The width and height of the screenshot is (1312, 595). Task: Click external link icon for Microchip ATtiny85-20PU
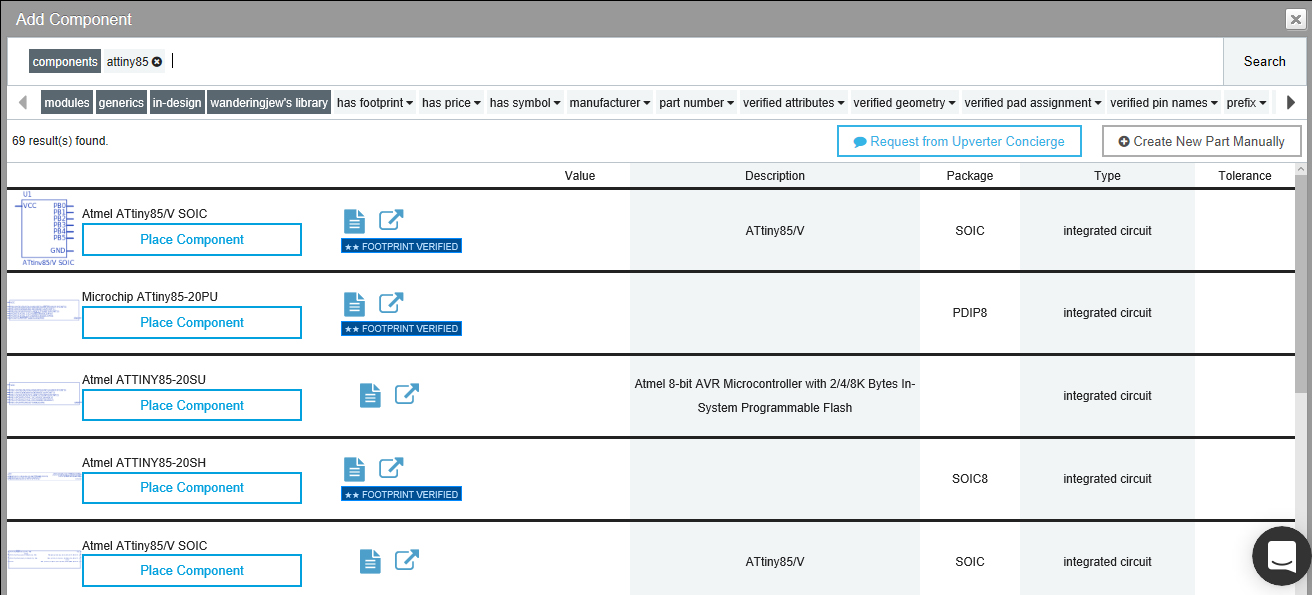(391, 303)
